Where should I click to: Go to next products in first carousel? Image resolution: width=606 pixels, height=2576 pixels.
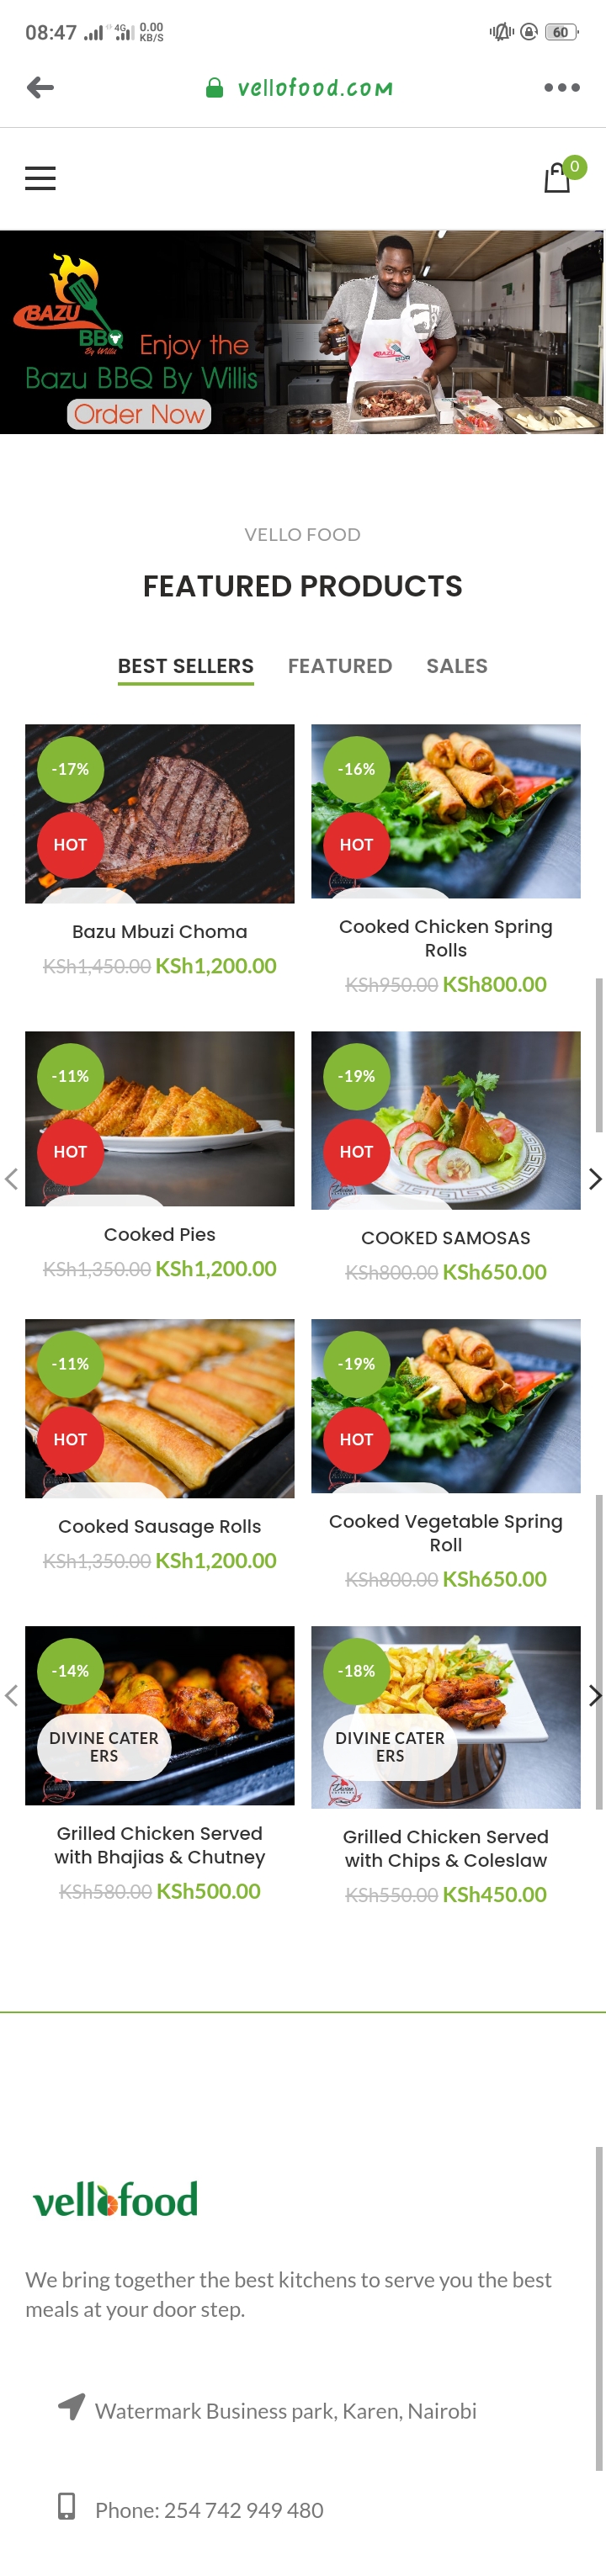(594, 1179)
